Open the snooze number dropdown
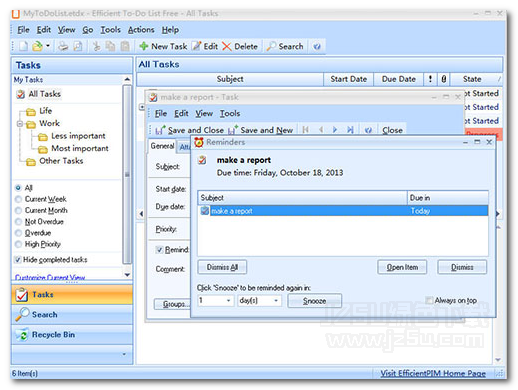The height and width of the screenshot is (390, 518). [229, 301]
